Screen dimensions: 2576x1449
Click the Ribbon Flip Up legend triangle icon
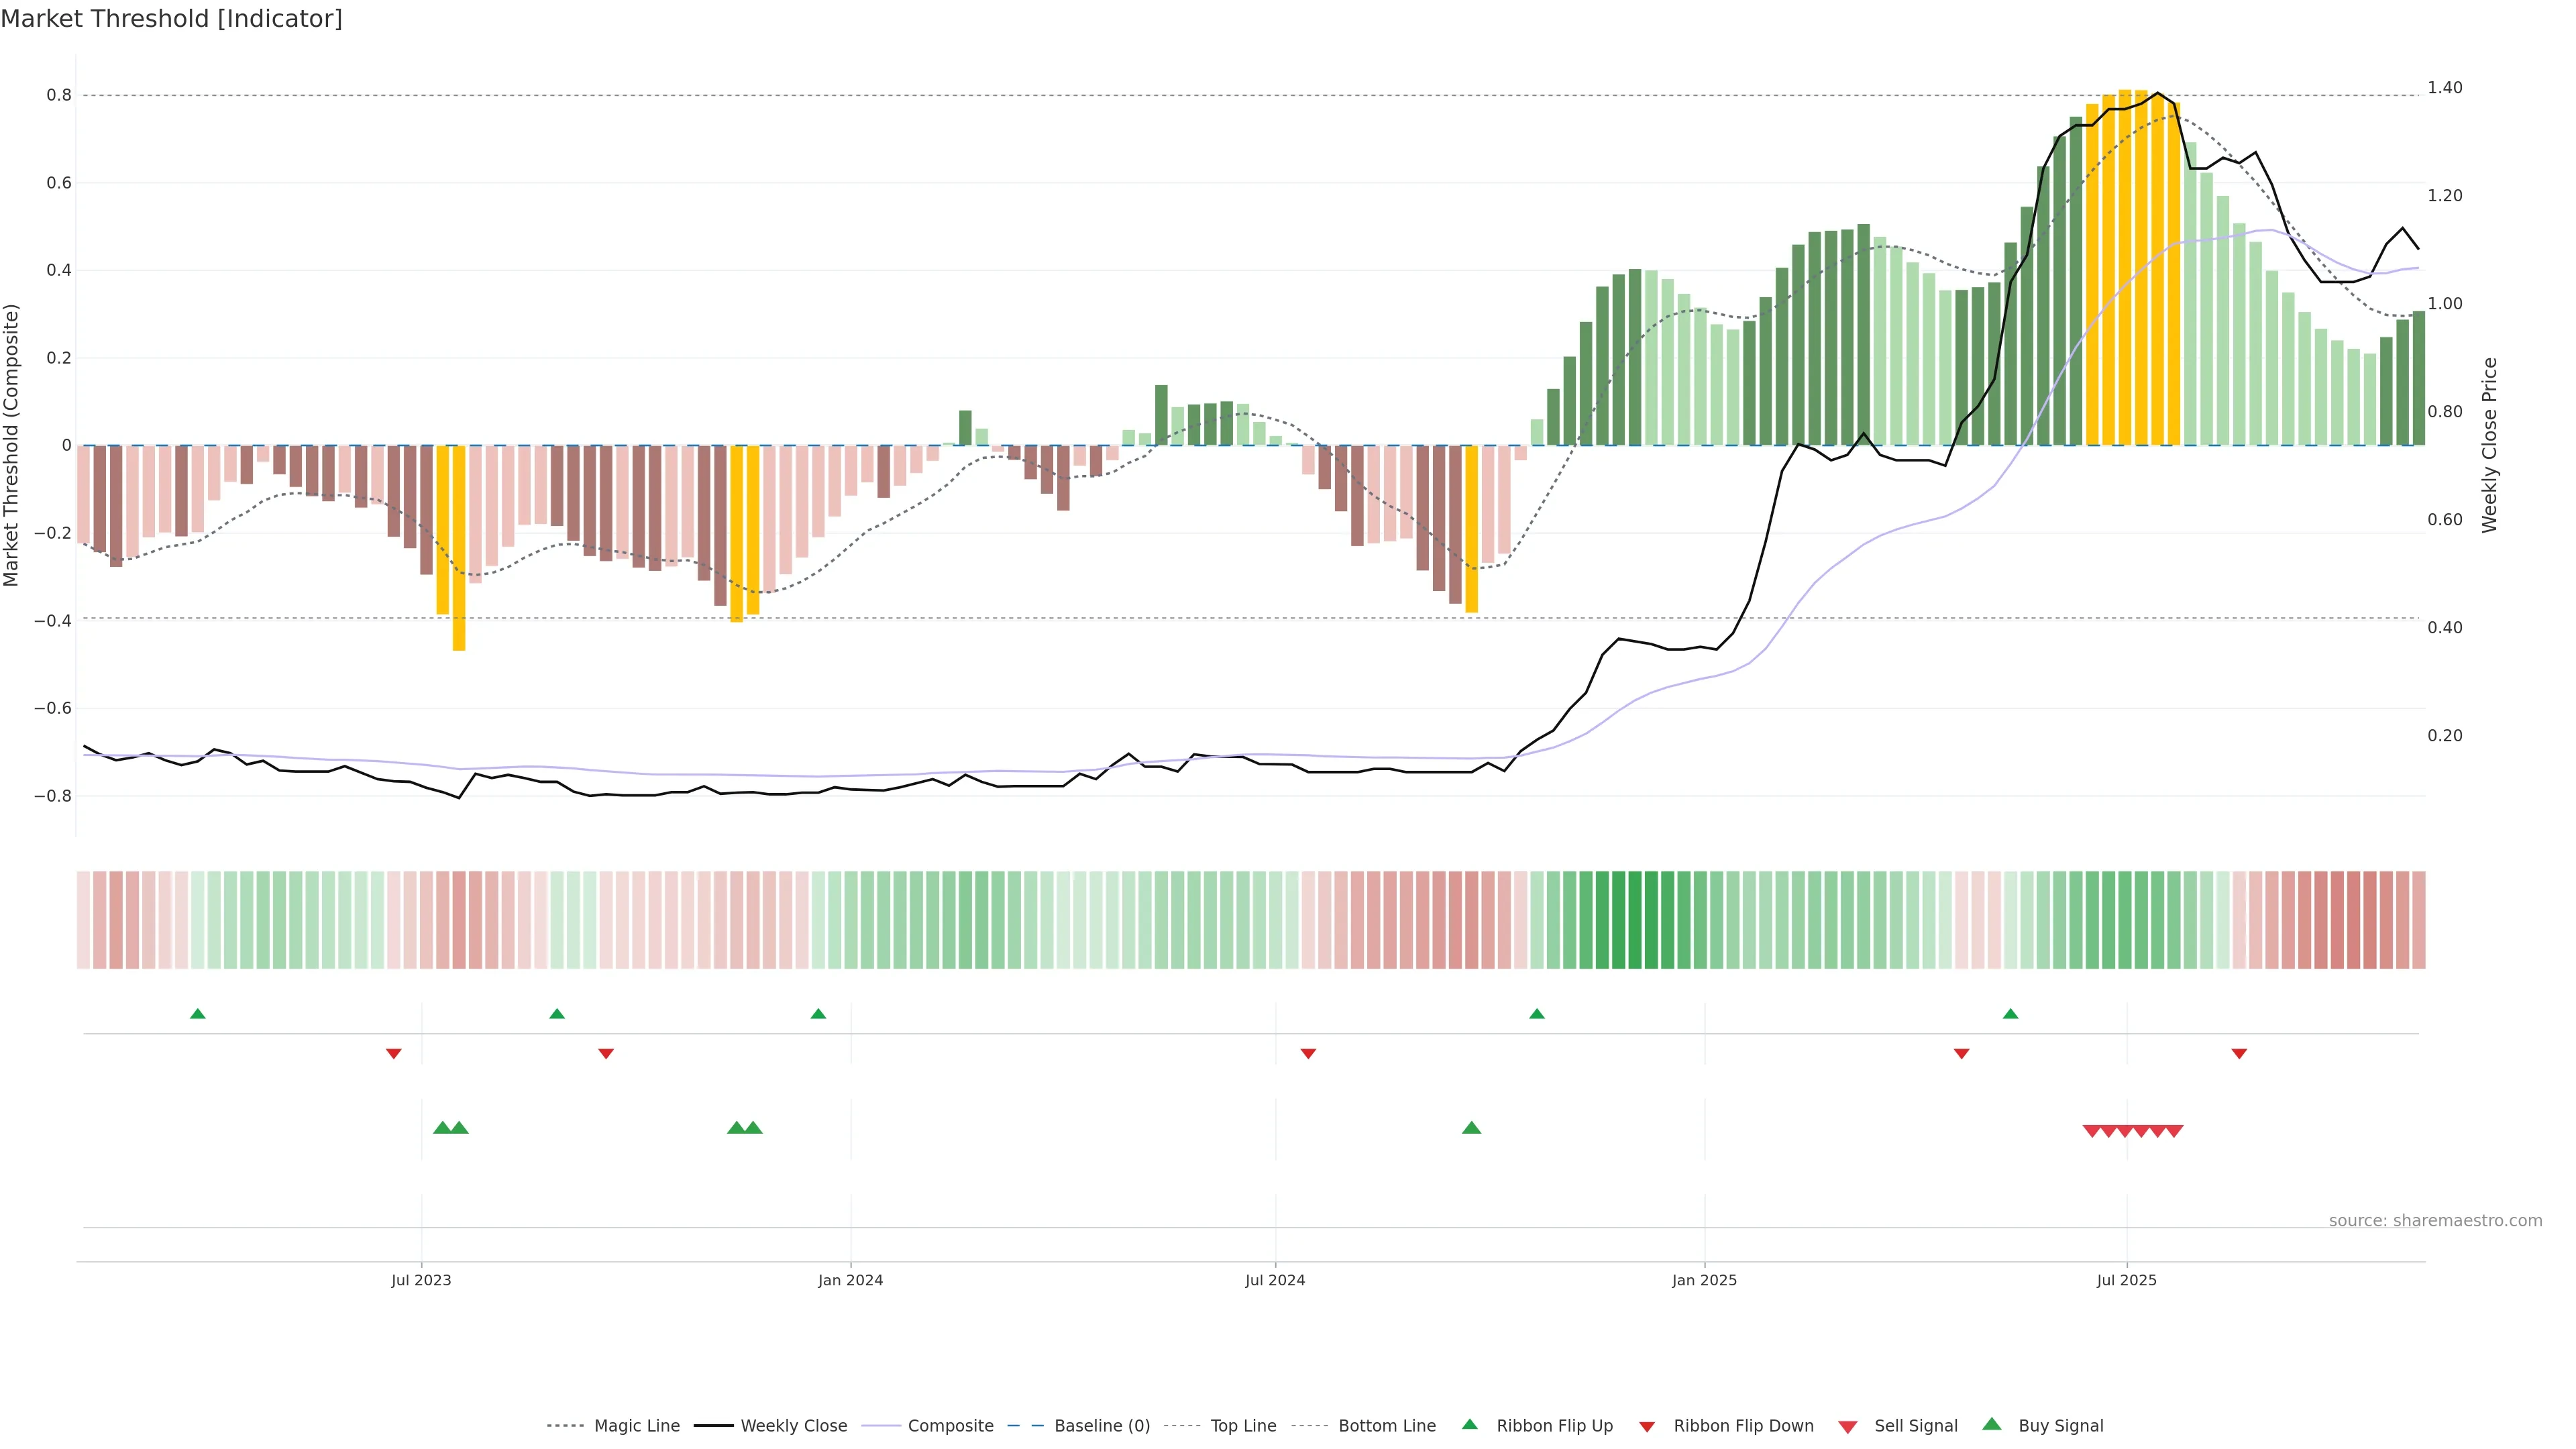pyautogui.click(x=1469, y=1424)
